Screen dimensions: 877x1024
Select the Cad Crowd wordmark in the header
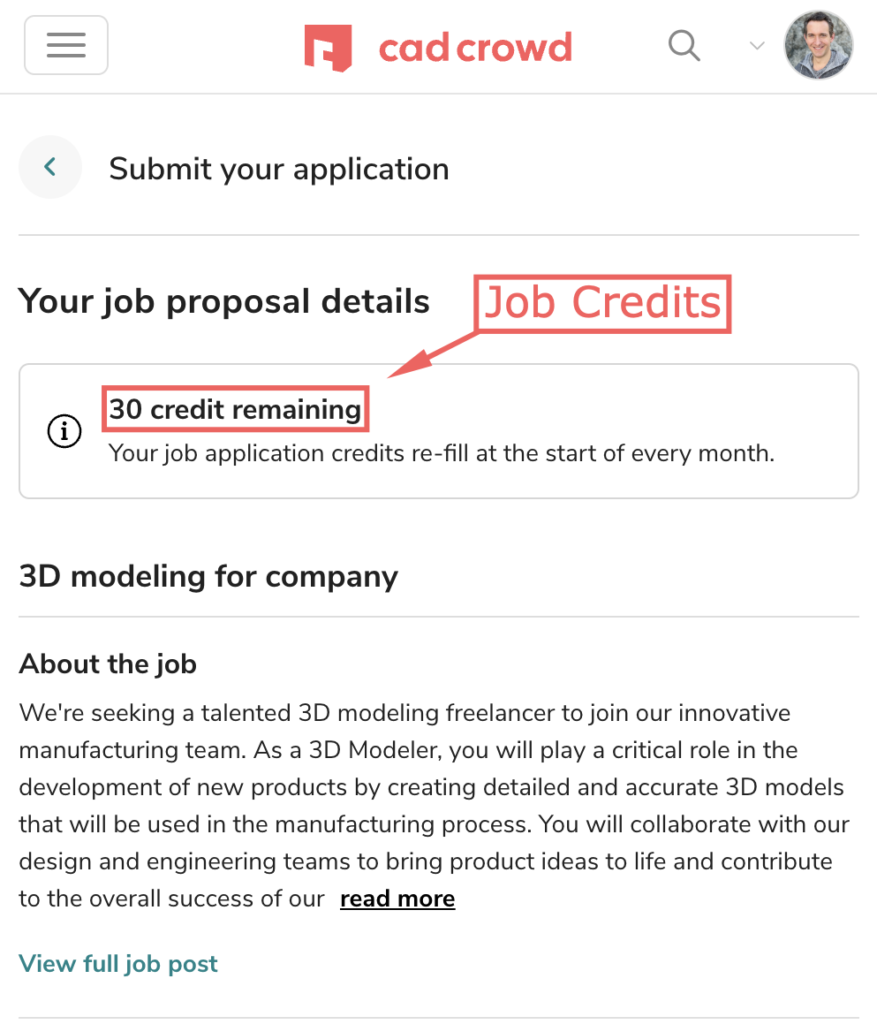point(475,46)
